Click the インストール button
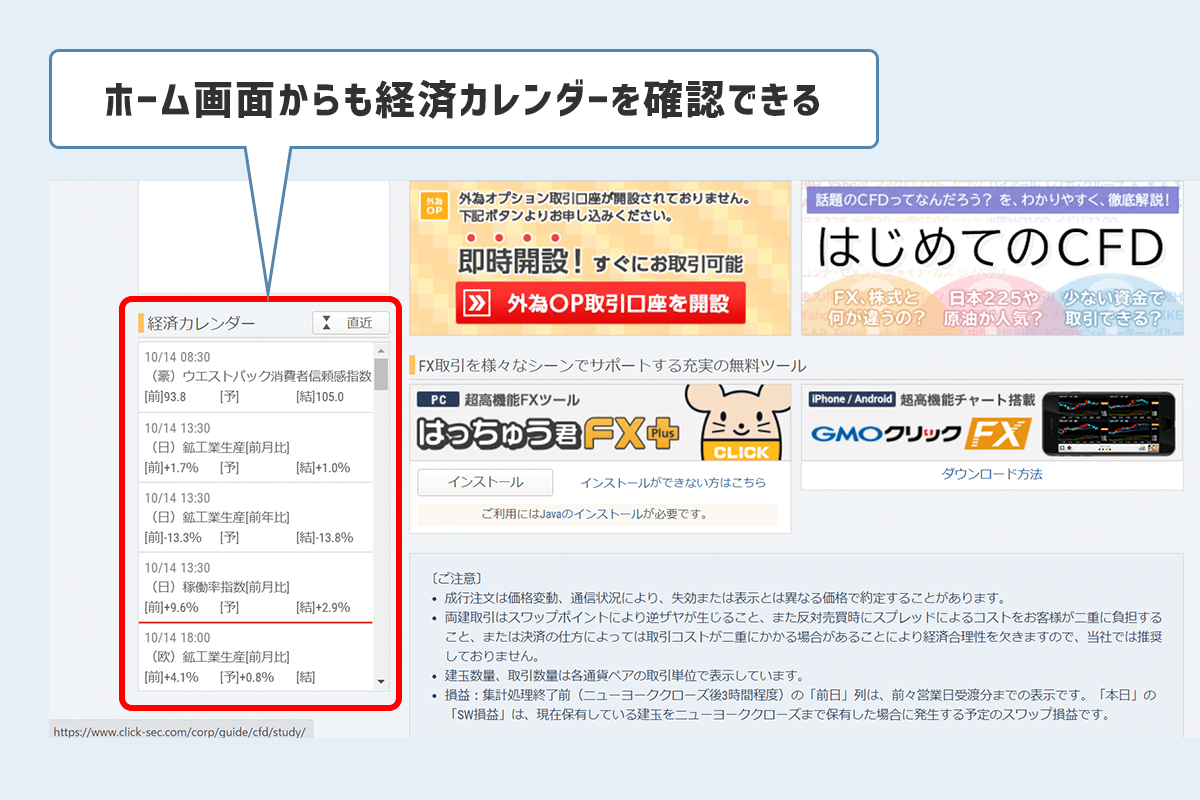1200x800 pixels. tap(485, 482)
